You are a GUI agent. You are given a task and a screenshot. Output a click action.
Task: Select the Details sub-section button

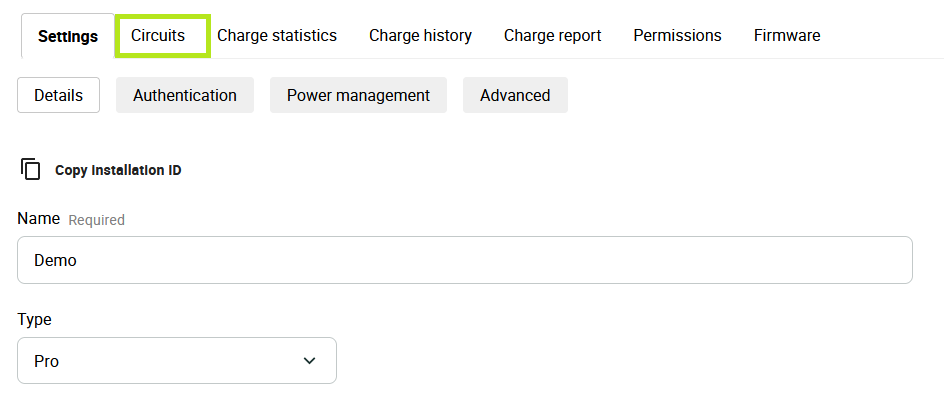coord(58,95)
